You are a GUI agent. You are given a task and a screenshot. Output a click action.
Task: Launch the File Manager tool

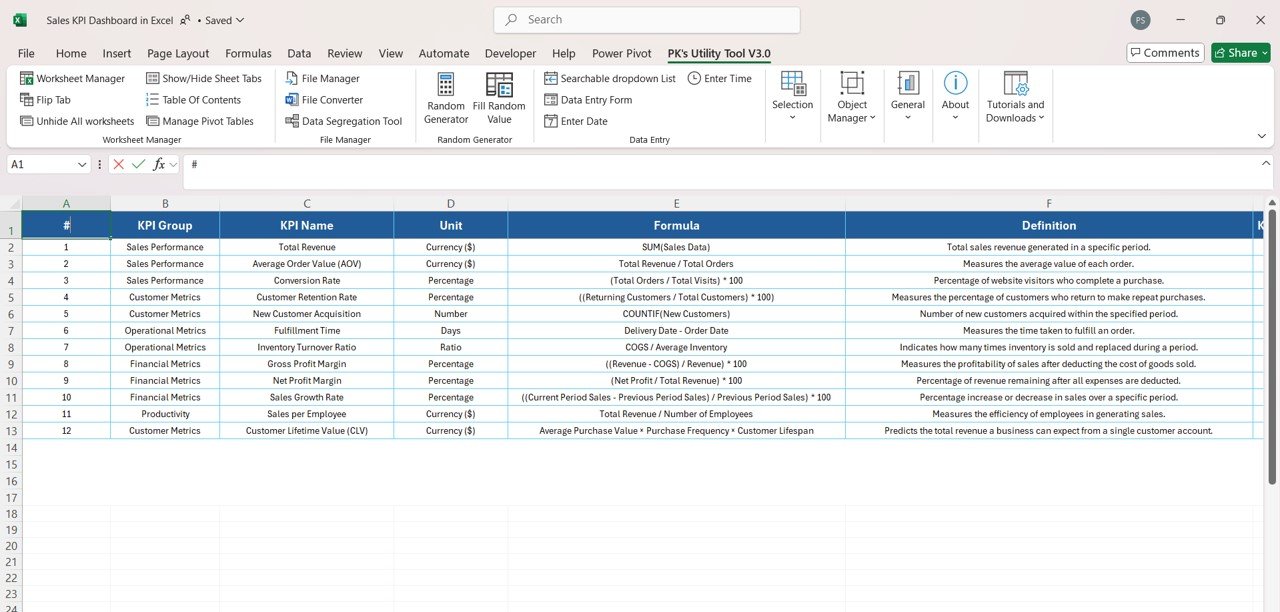[x=322, y=78]
